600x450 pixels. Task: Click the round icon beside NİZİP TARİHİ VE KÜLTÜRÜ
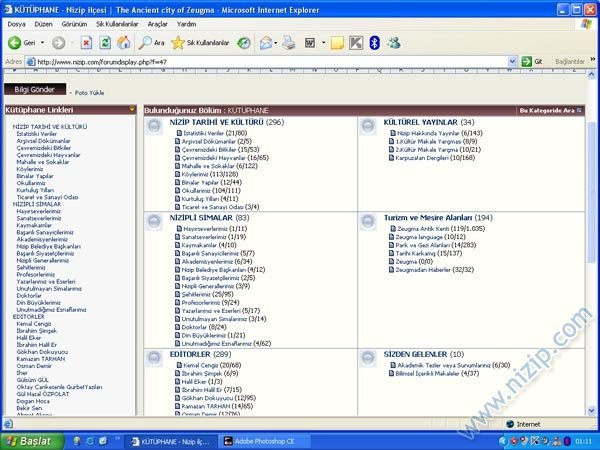click(154, 127)
